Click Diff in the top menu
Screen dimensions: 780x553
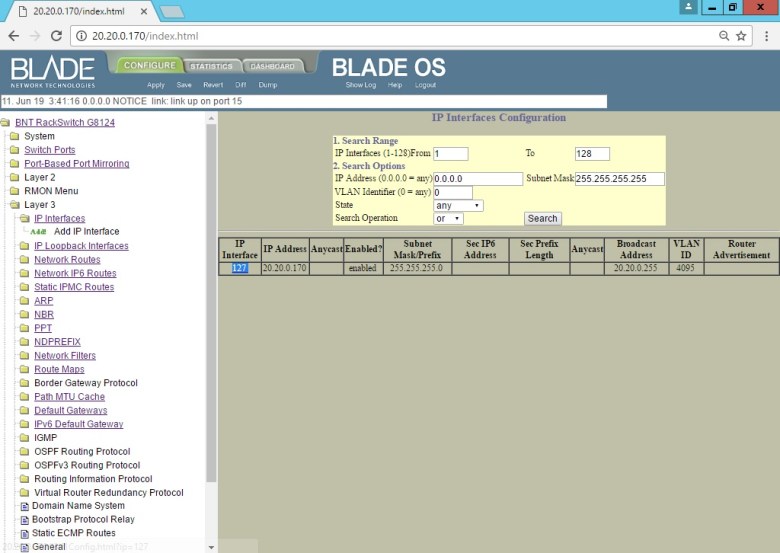241,85
